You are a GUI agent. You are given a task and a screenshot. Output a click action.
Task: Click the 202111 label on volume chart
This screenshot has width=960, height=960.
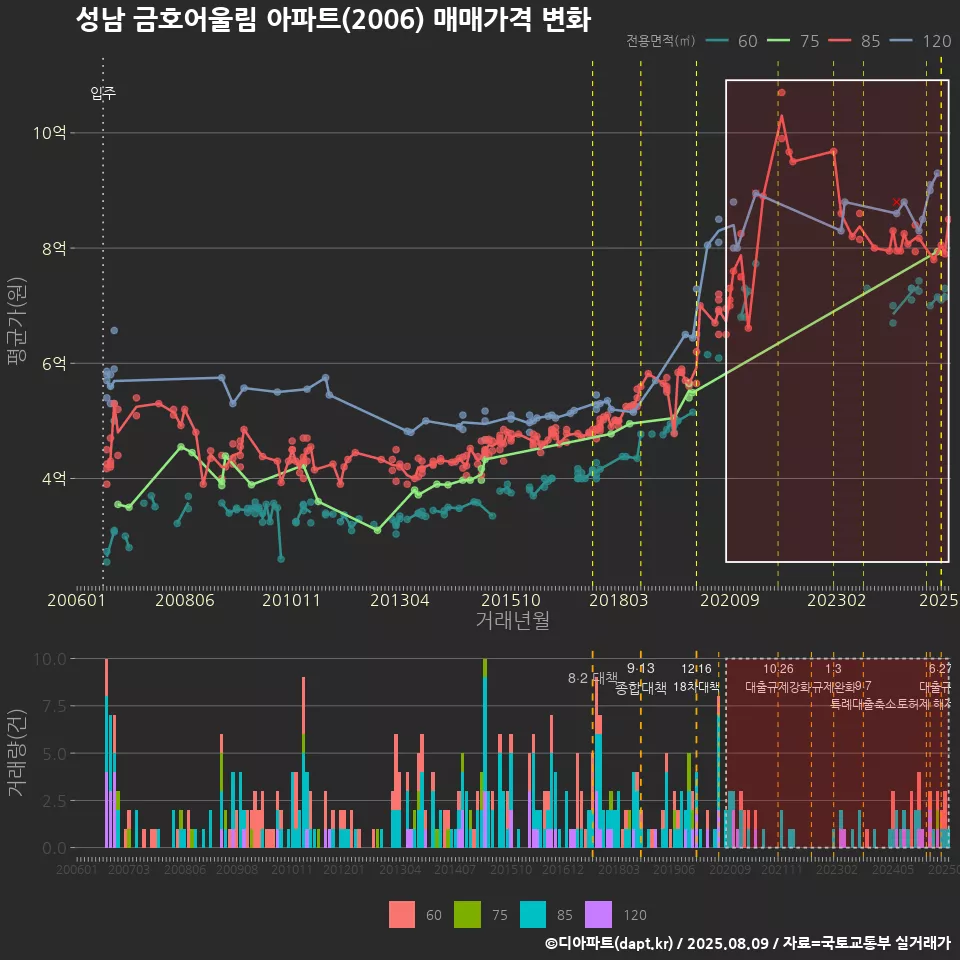click(x=781, y=869)
